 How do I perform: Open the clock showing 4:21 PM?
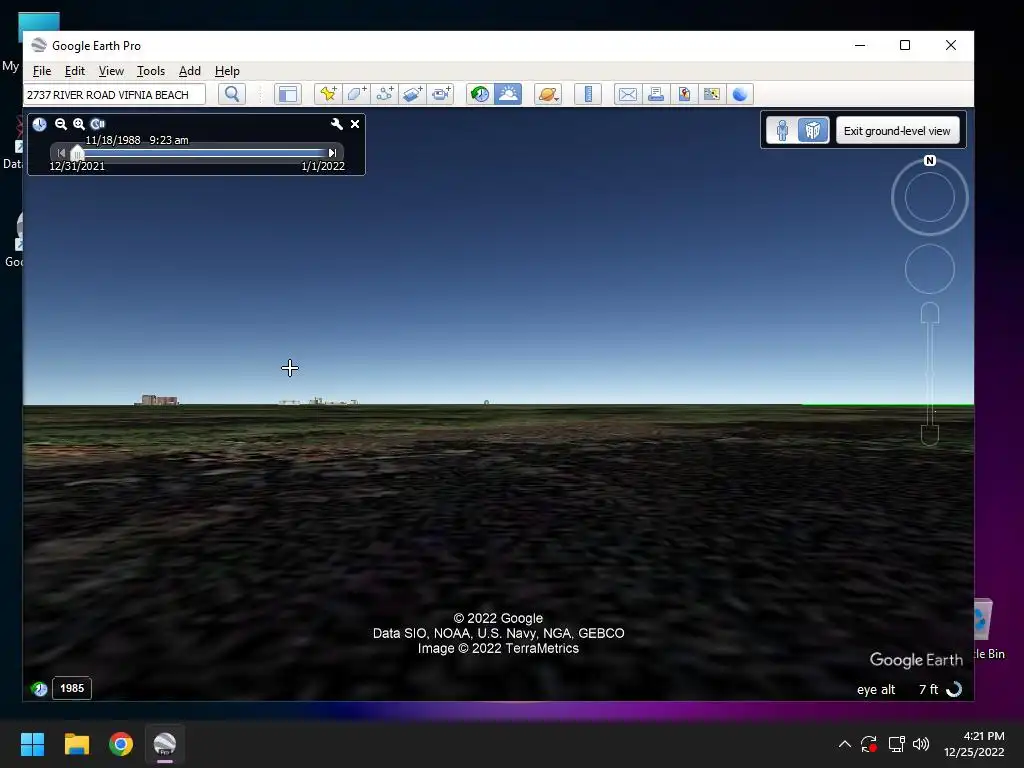pos(974,744)
